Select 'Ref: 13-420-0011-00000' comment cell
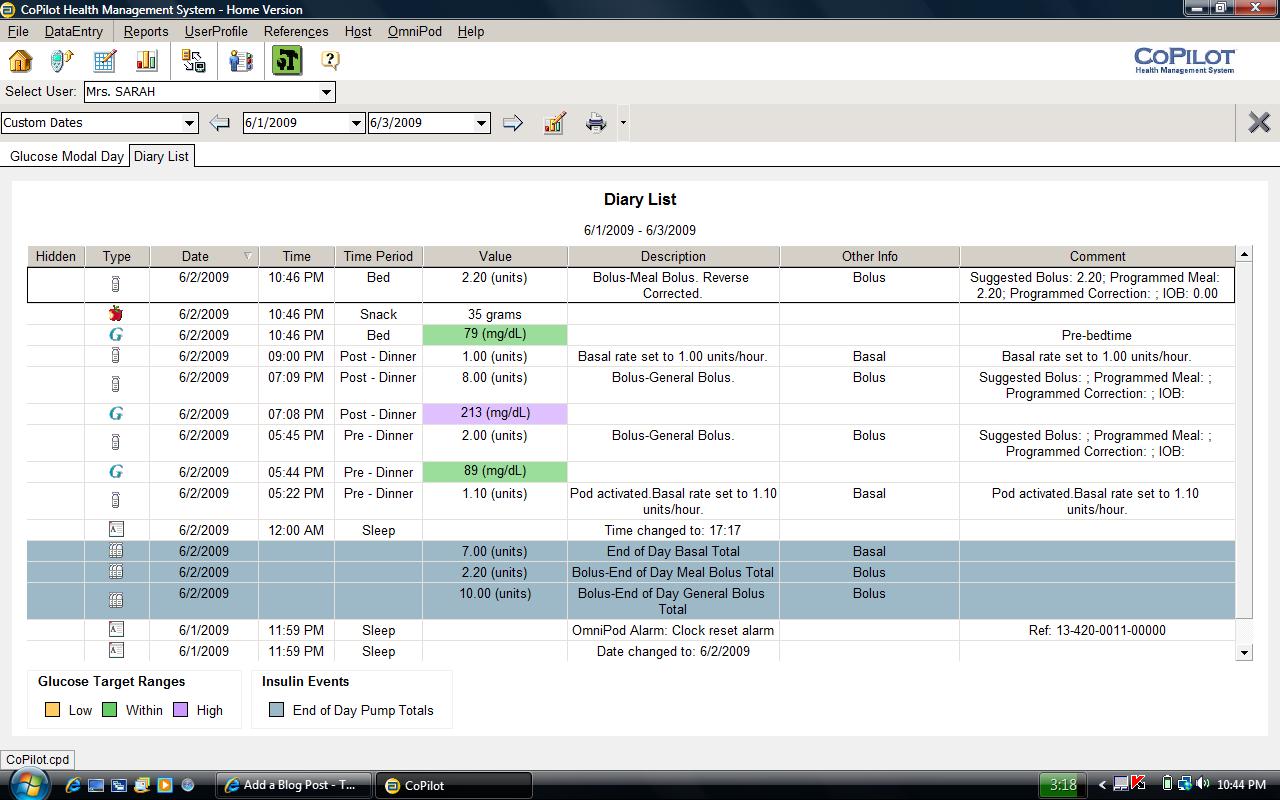Screen dimensions: 1280x800 (x=1097, y=630)
